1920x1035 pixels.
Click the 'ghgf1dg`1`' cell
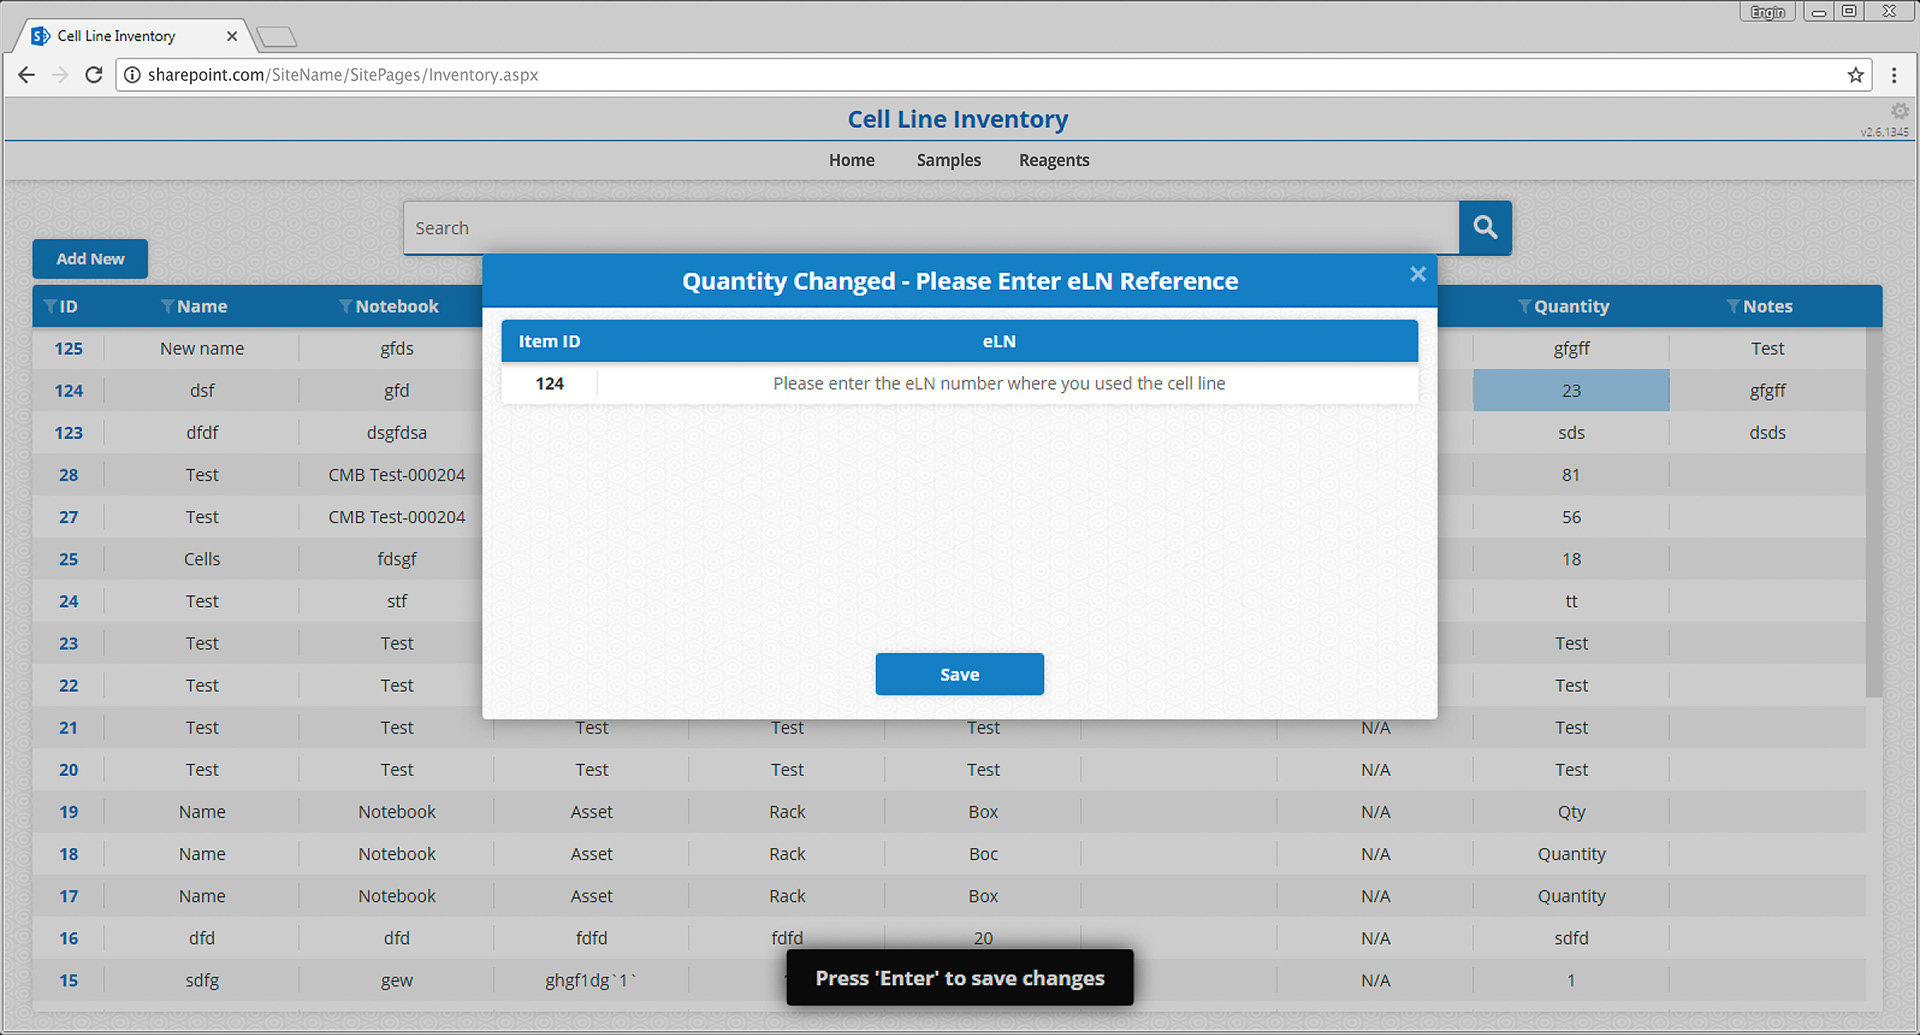click(591, 980)
